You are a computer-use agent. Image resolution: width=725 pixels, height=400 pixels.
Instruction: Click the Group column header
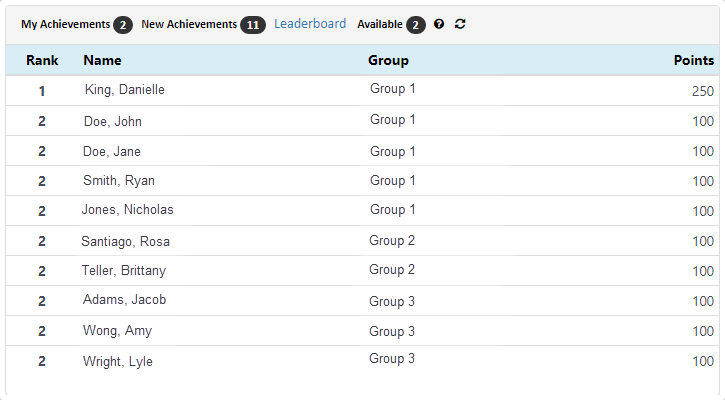coord(388,60)
